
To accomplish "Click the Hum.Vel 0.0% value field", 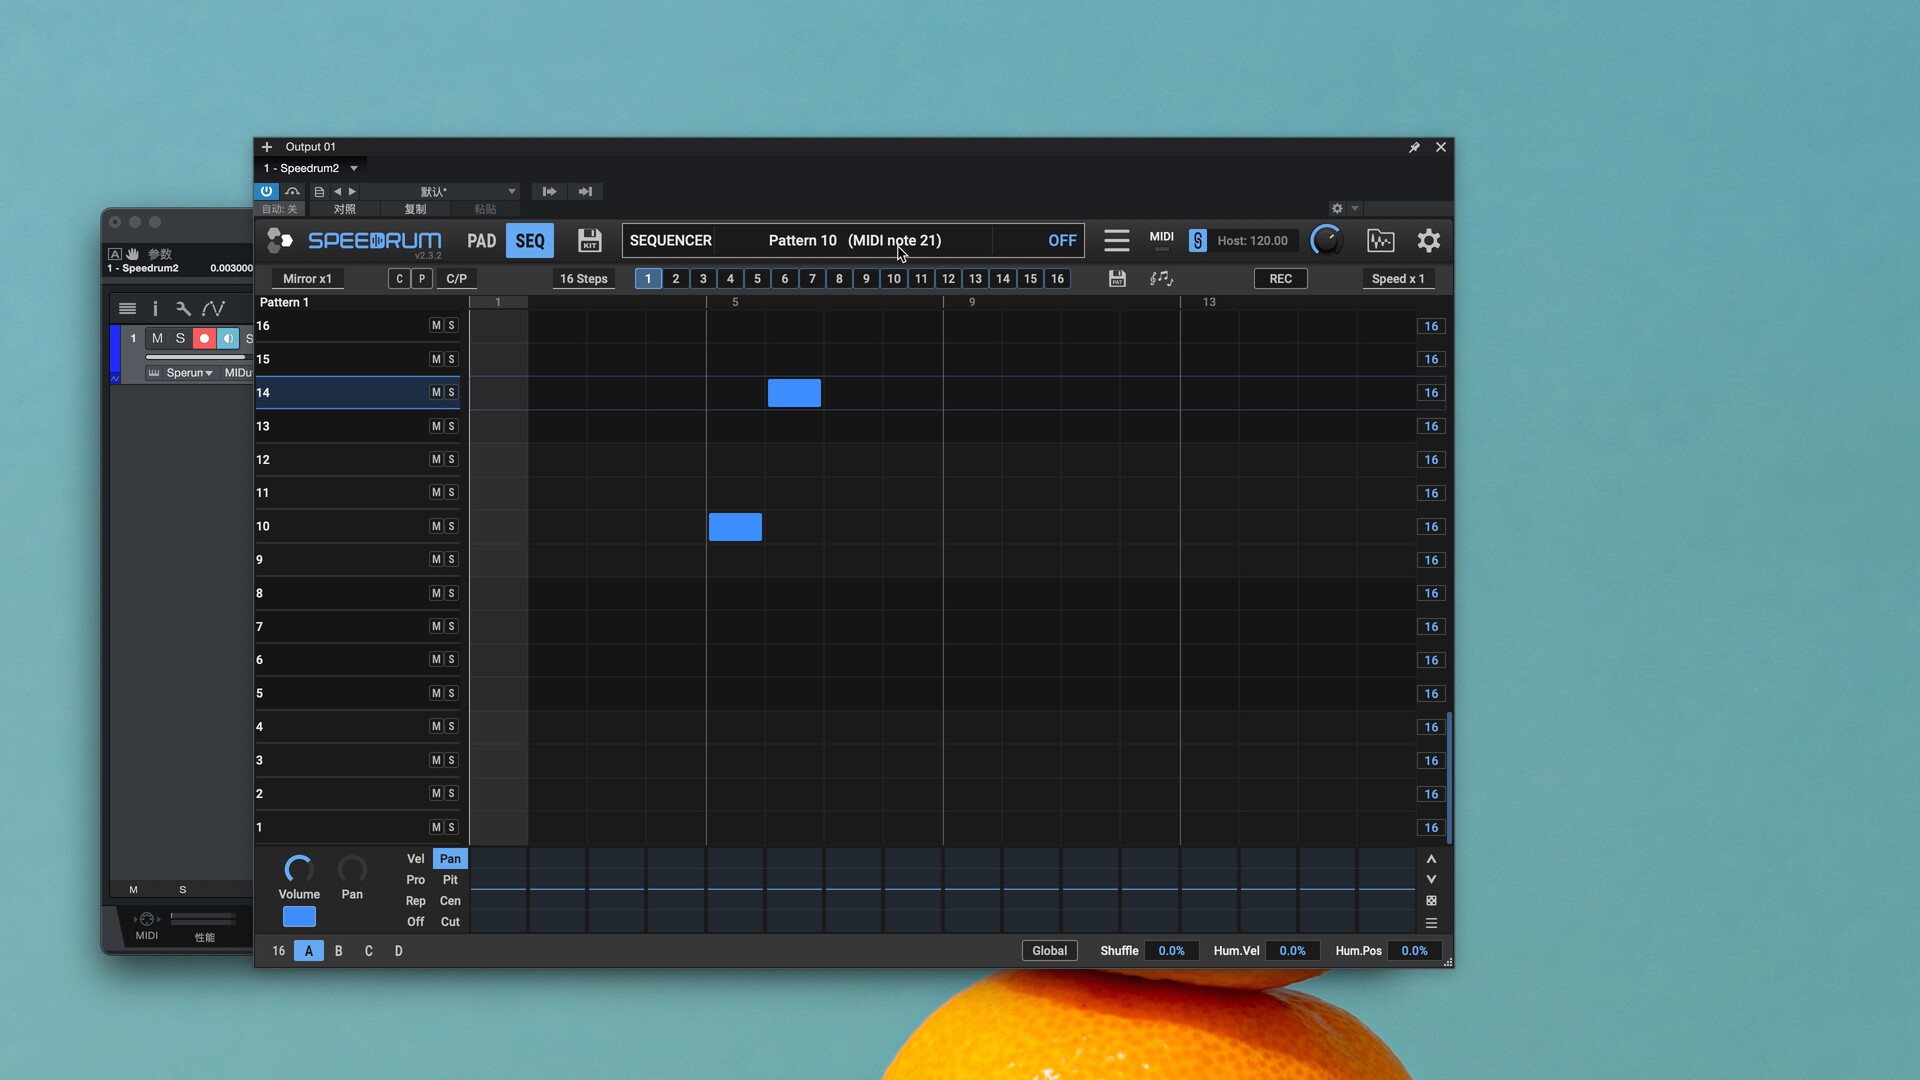I will pyautogui.click(x=1292, y=951).
